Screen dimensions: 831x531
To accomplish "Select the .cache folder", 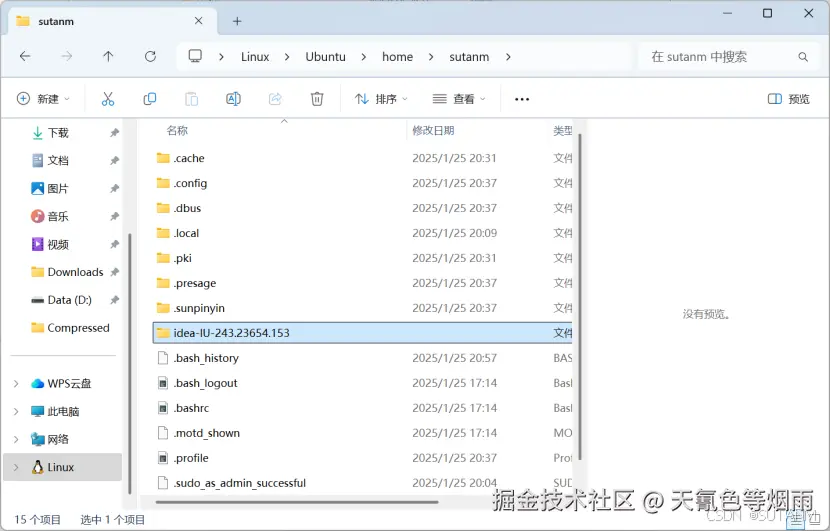I will (363, 158).
